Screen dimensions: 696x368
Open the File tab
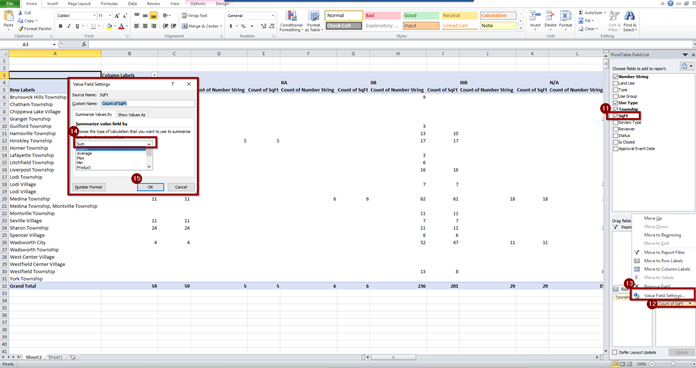point(10,3)
